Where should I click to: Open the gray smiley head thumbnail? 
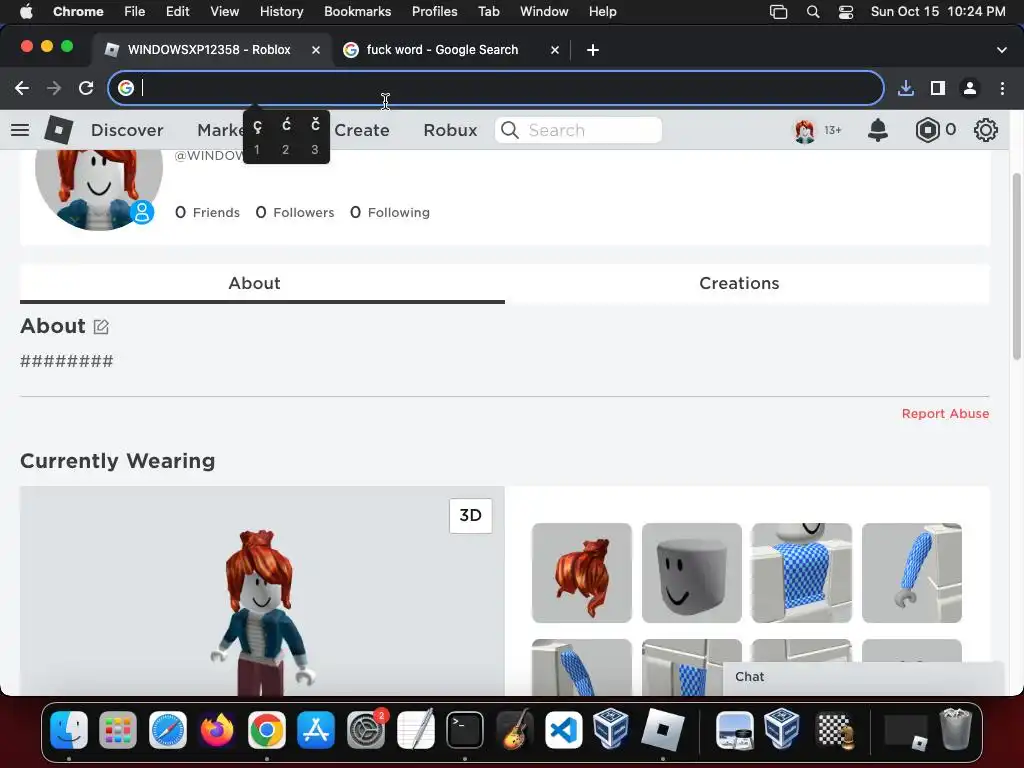pos(692,573)
